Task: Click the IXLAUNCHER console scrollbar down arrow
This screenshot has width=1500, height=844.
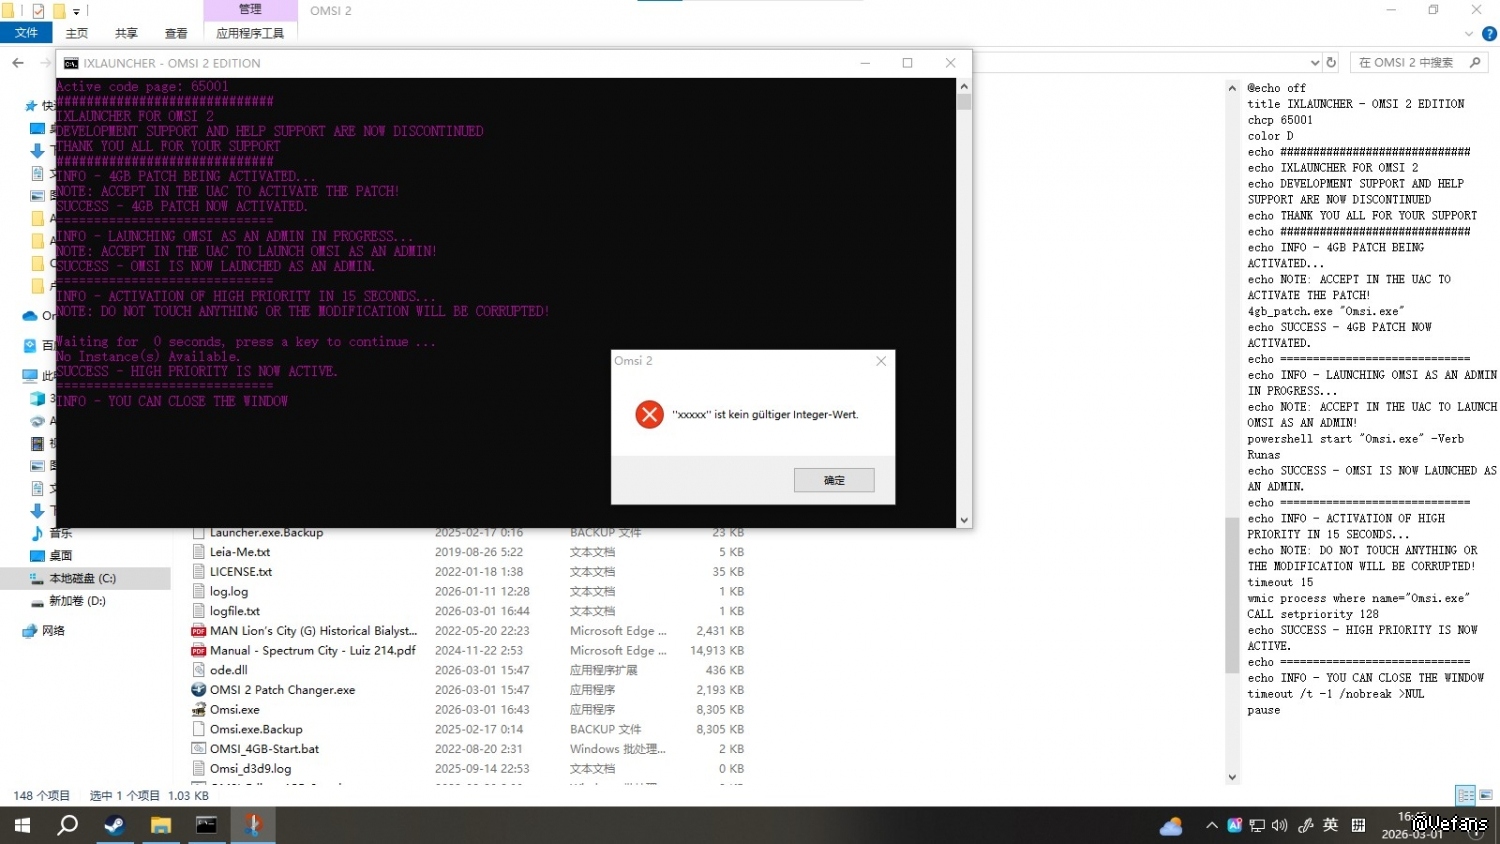Action: point(964,520)
